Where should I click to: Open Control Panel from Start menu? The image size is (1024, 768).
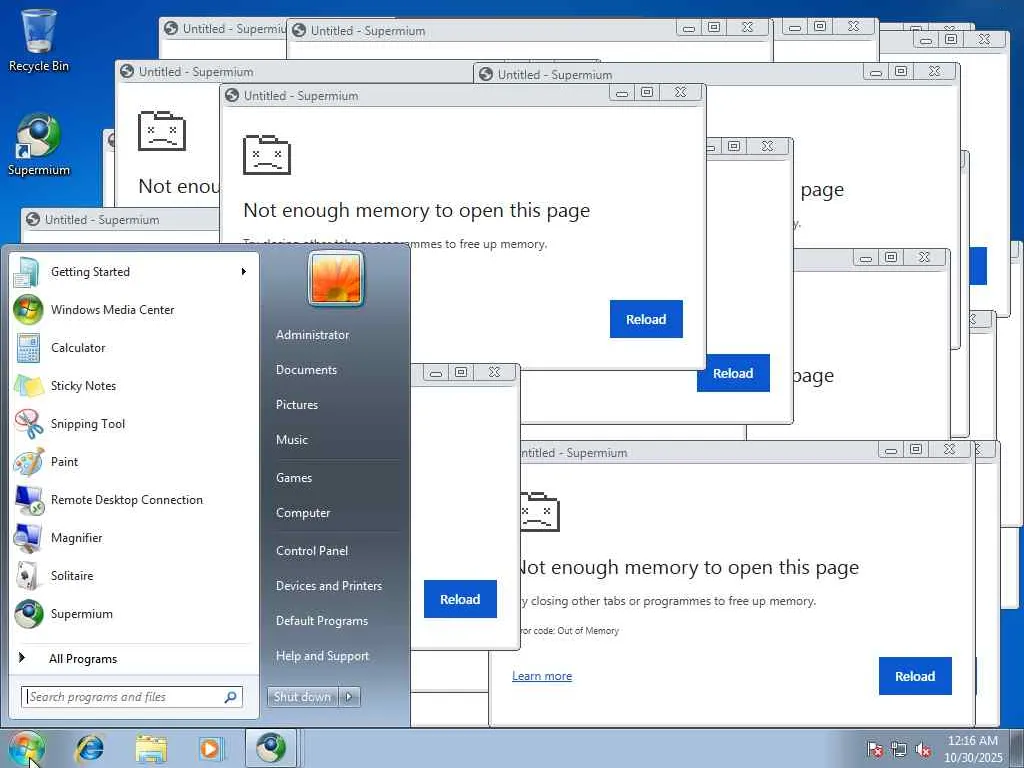click(x=312, y=551)
